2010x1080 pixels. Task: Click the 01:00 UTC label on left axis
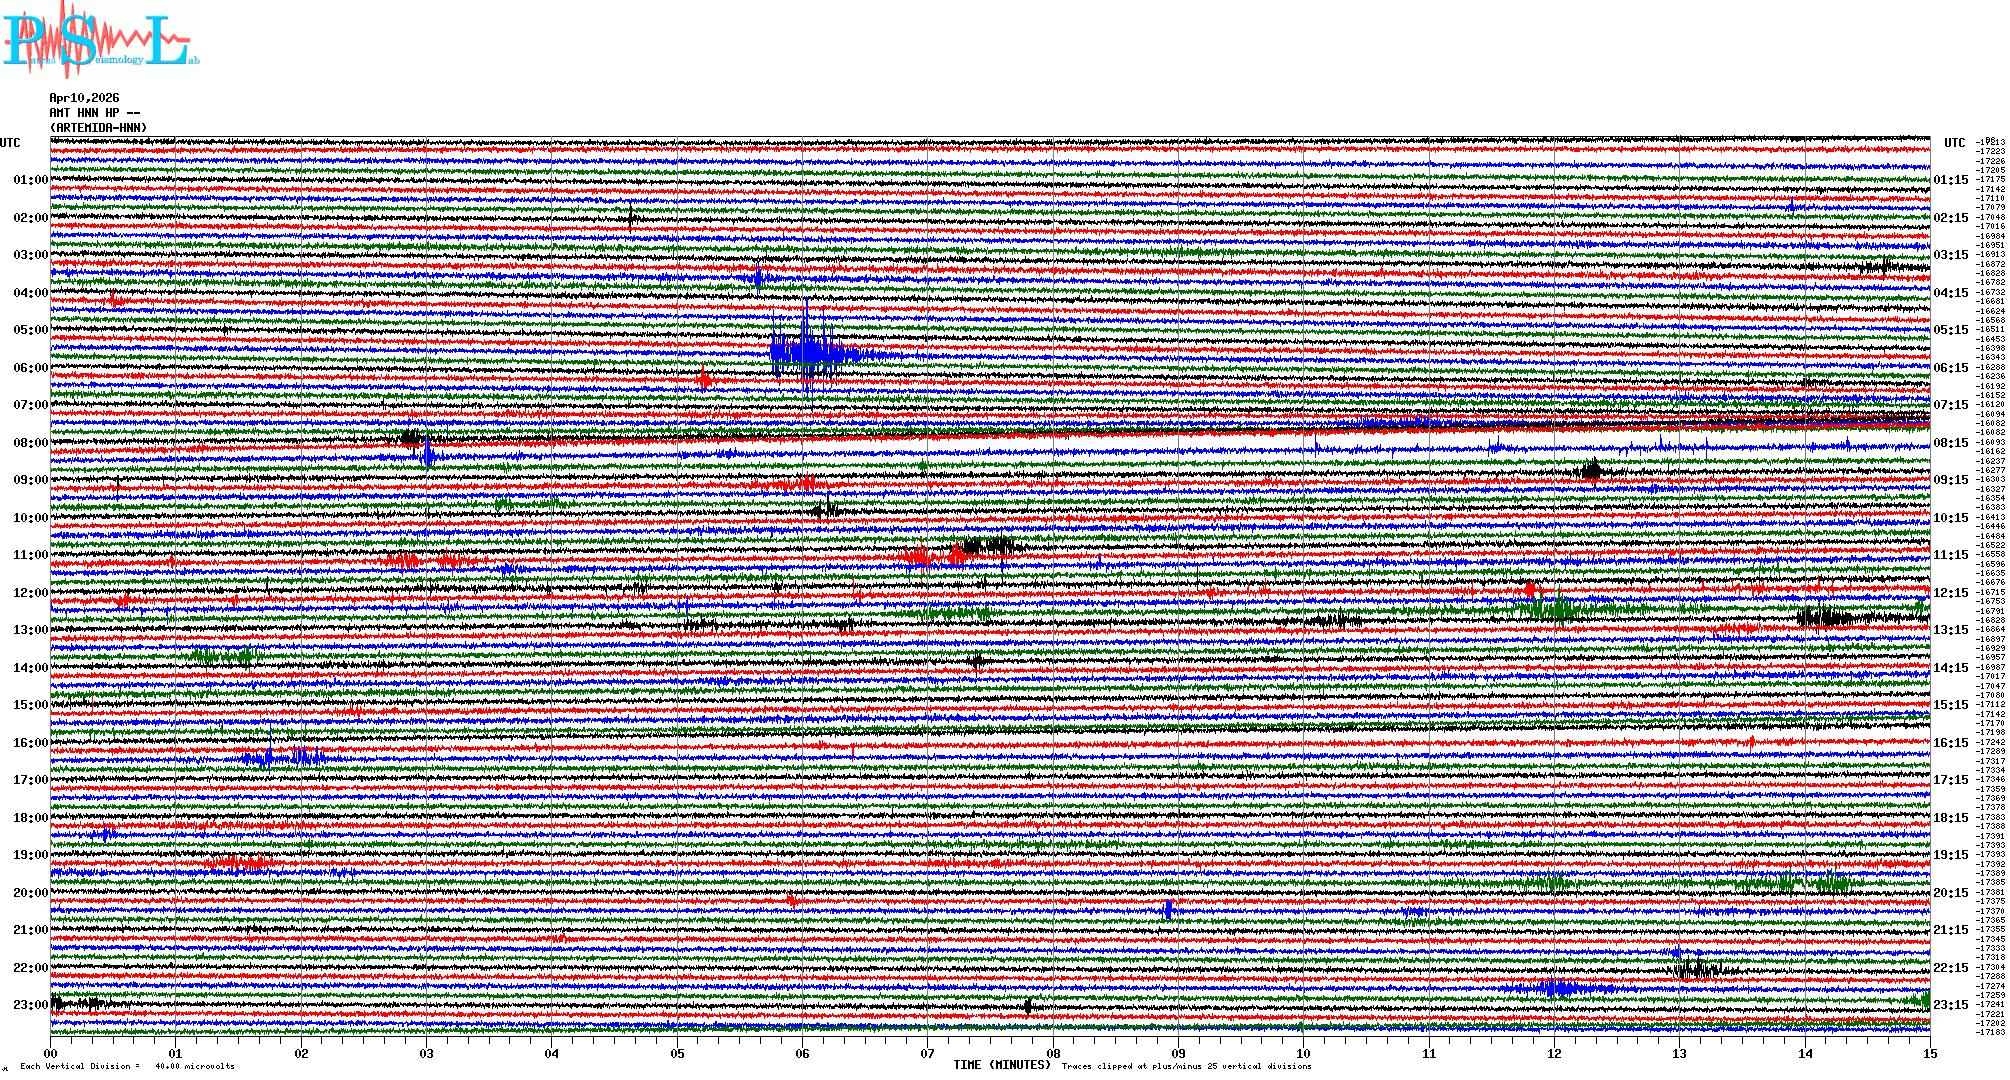[30, 180]
